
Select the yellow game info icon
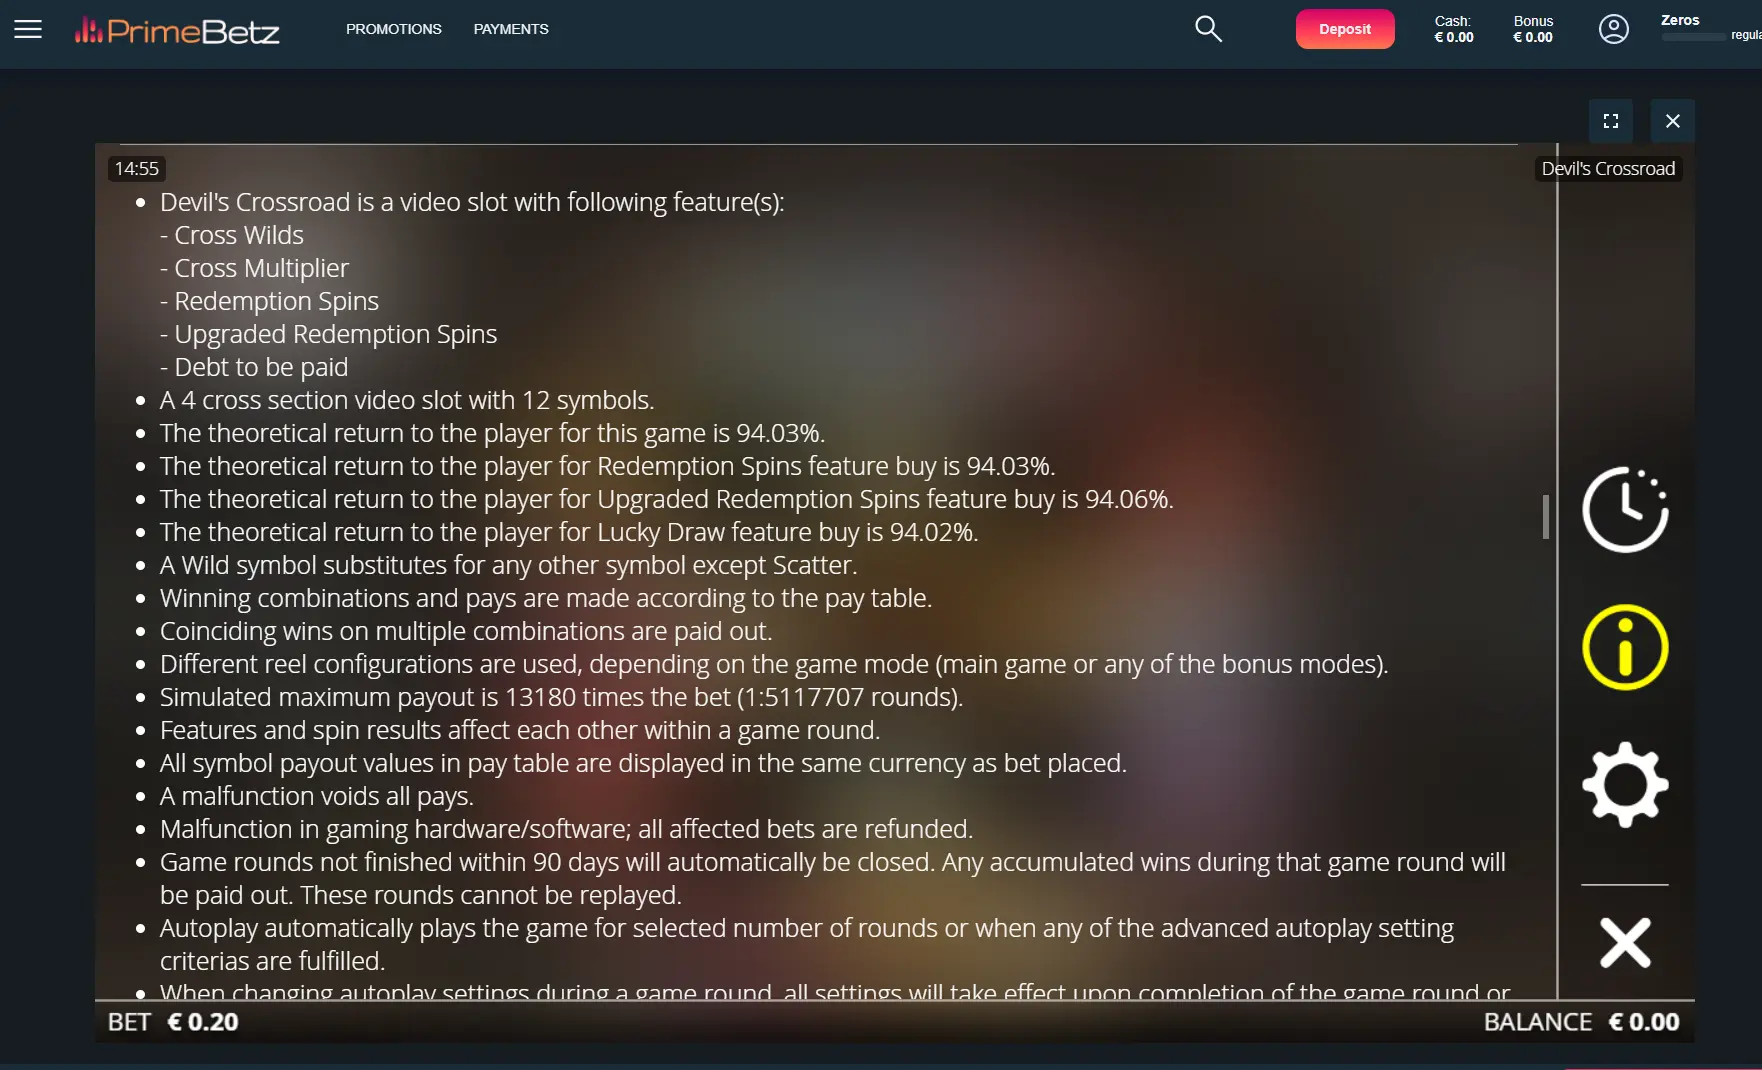click(1625, 647)
